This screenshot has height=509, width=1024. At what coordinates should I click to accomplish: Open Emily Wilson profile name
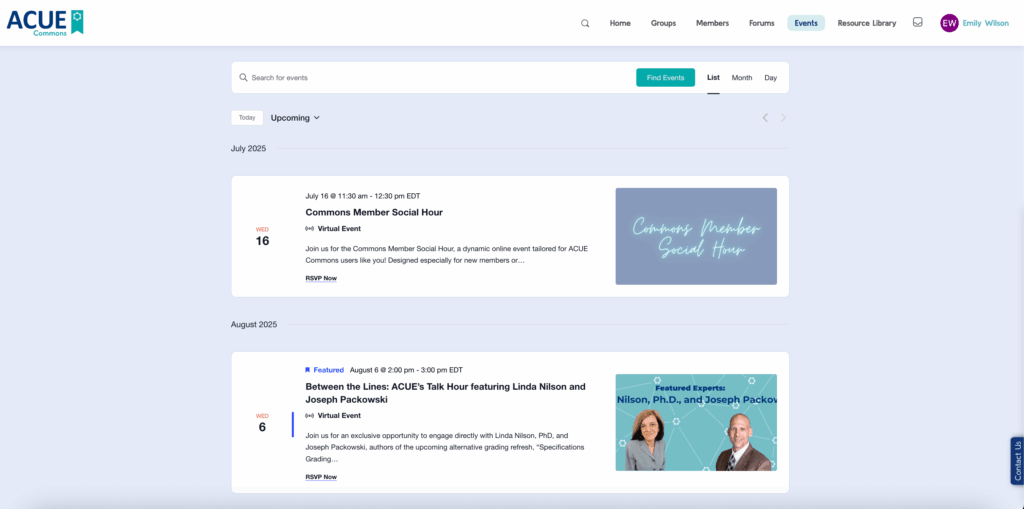coord(985,23)
